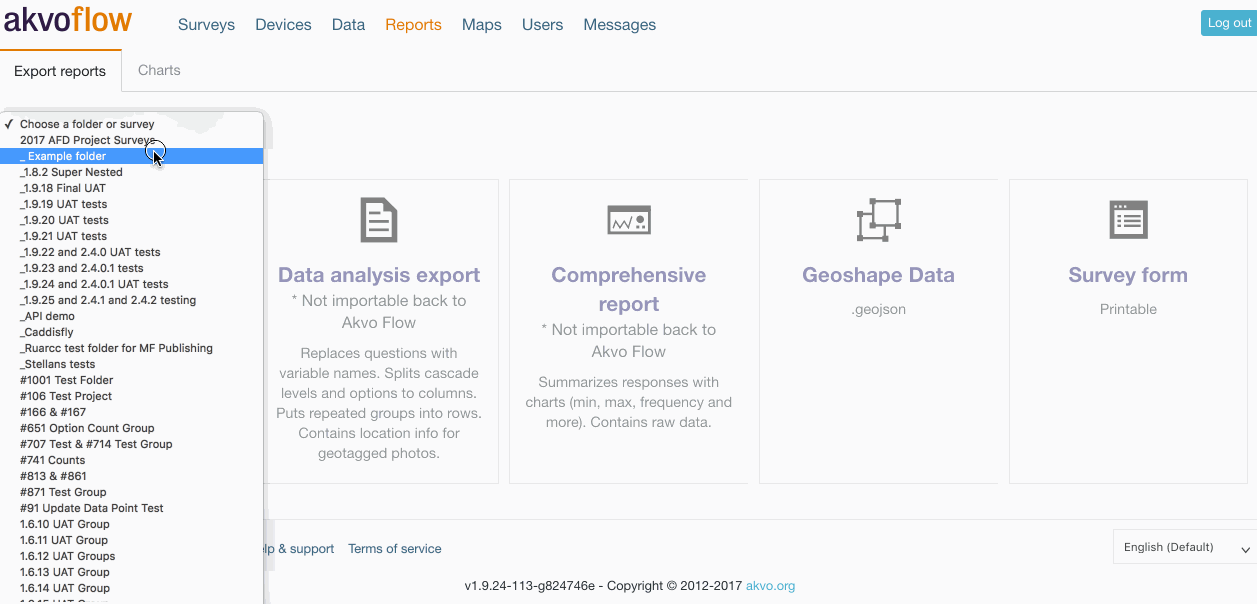Choose '_1.9.22 and 2.4.0 UAT tests'
1257x604 pixels.
coord(132,252)
